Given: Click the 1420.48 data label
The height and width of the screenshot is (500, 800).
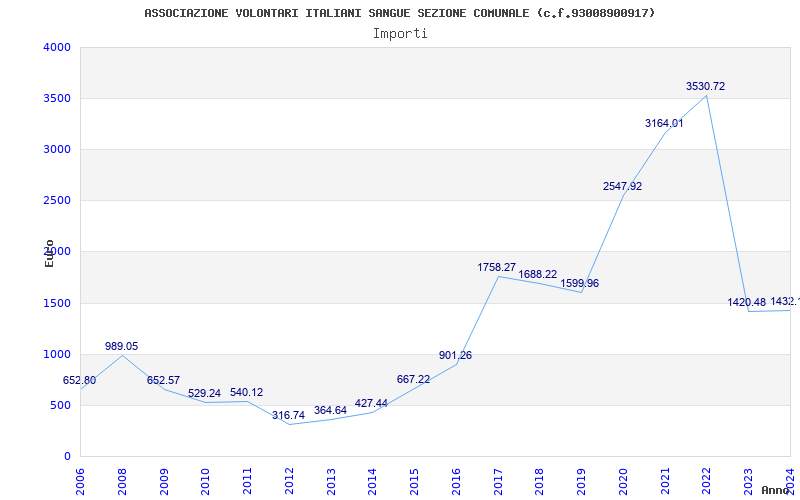Looking at the screenshot, I should click(747, 303).
